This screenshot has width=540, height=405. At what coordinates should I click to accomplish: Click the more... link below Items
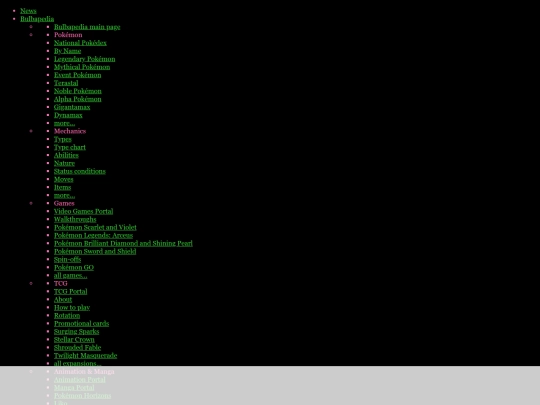coord(64,196)
